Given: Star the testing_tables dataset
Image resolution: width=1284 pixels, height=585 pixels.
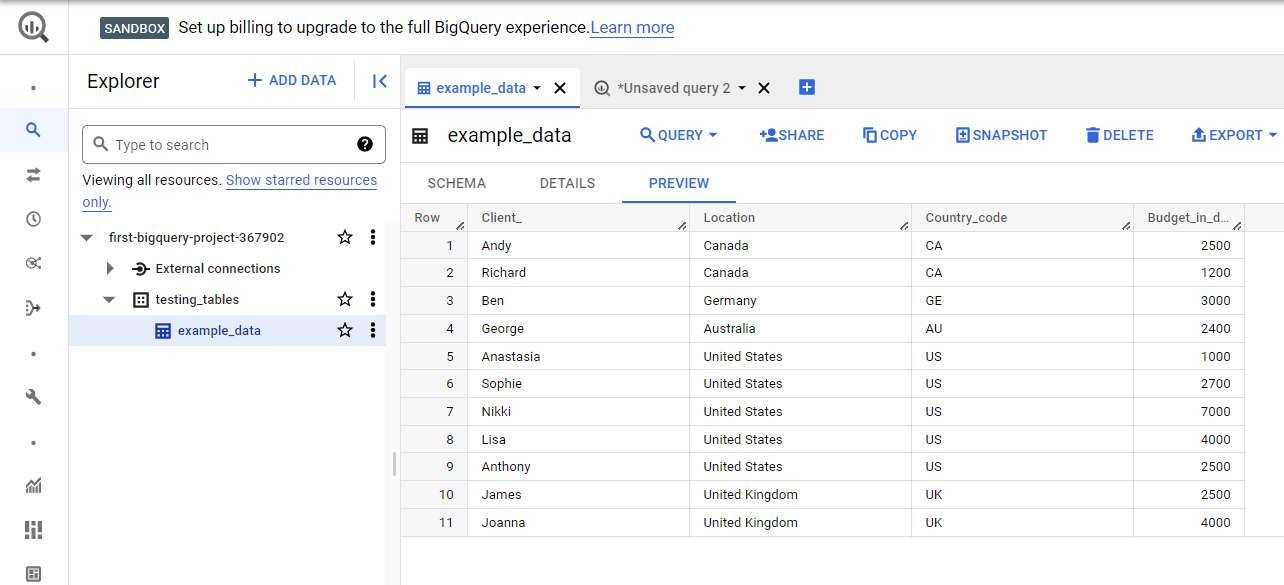Looking at the screenshot, I should 345,299.
